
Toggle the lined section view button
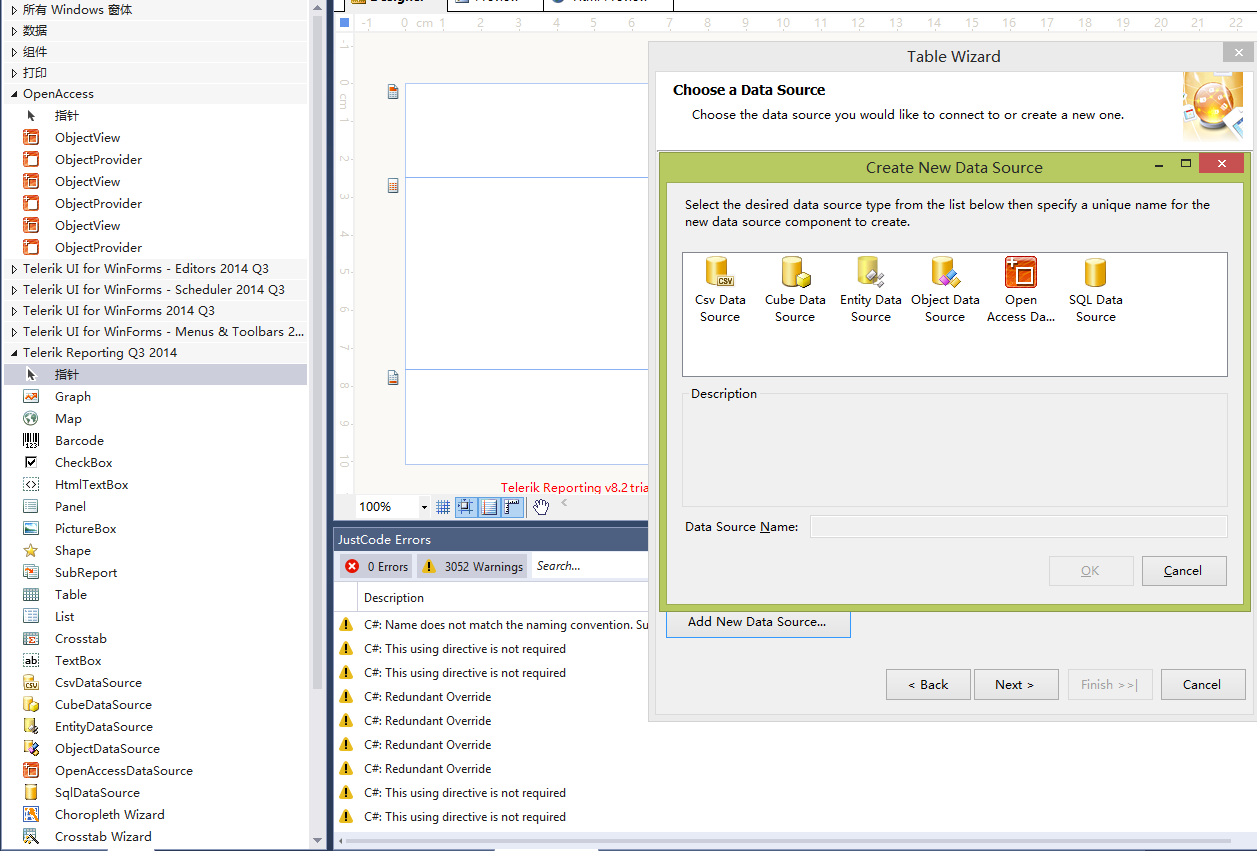tap(489, 507)
